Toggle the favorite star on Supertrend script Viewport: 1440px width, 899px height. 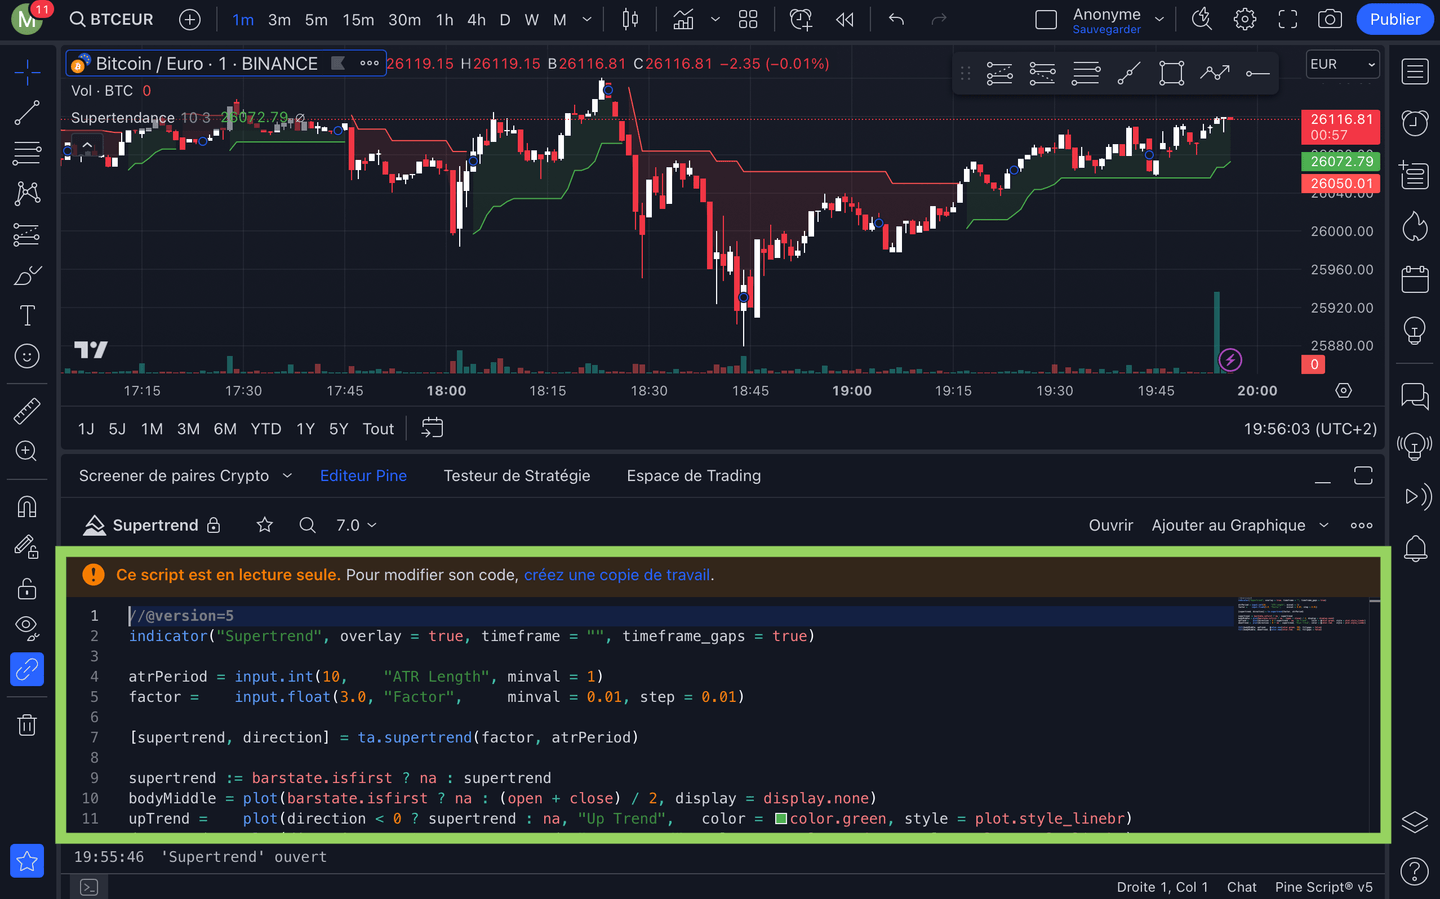pos(266,524)
